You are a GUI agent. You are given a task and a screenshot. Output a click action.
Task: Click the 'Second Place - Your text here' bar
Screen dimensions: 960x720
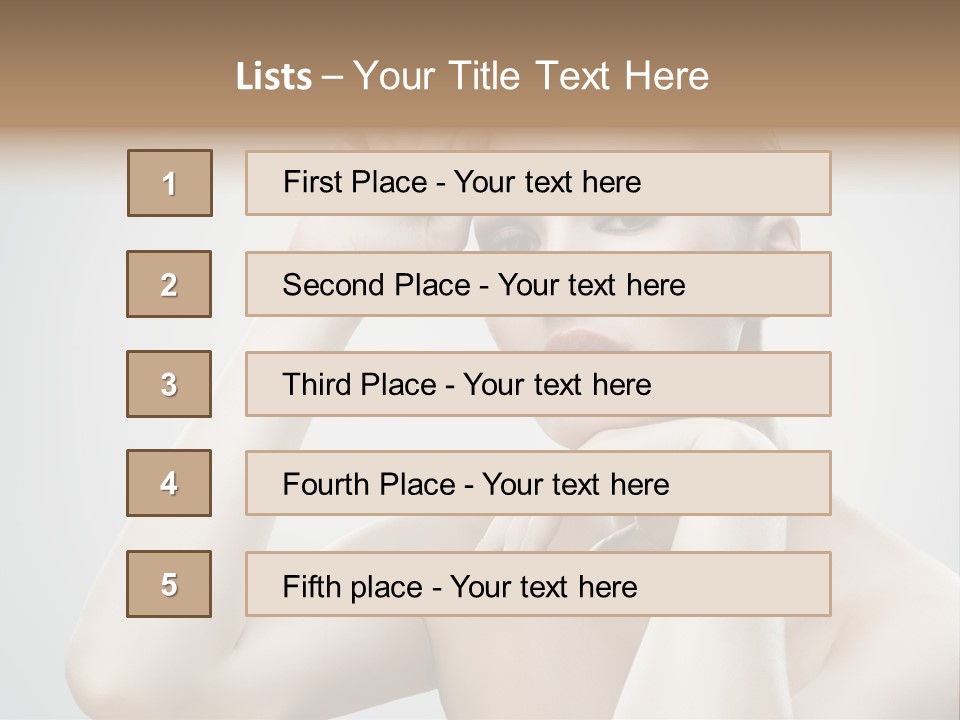click(538, 284)
